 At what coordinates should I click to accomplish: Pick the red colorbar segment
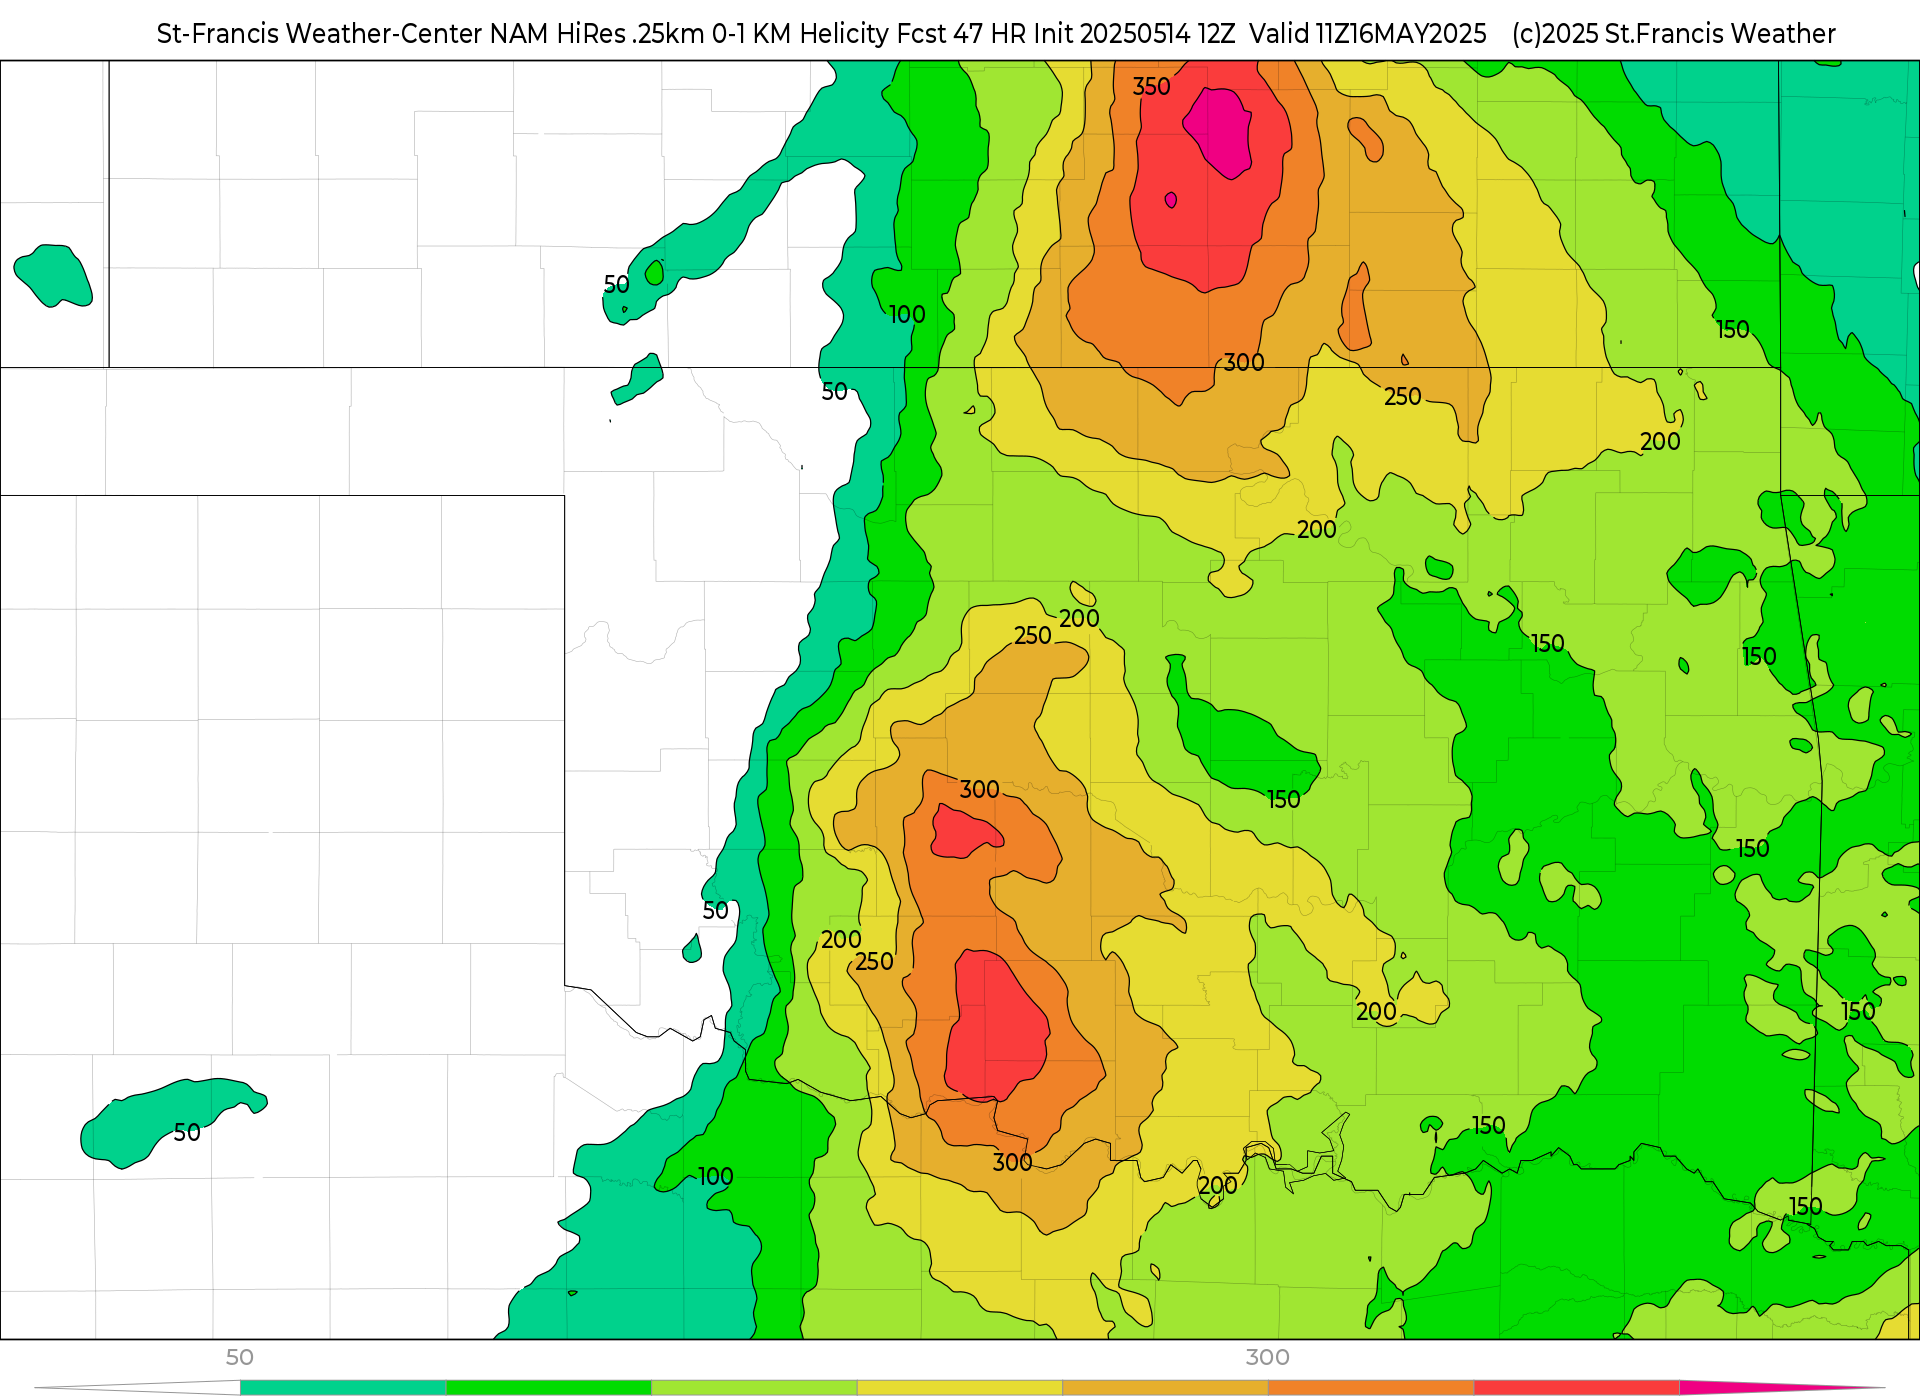(1577, 1387)
